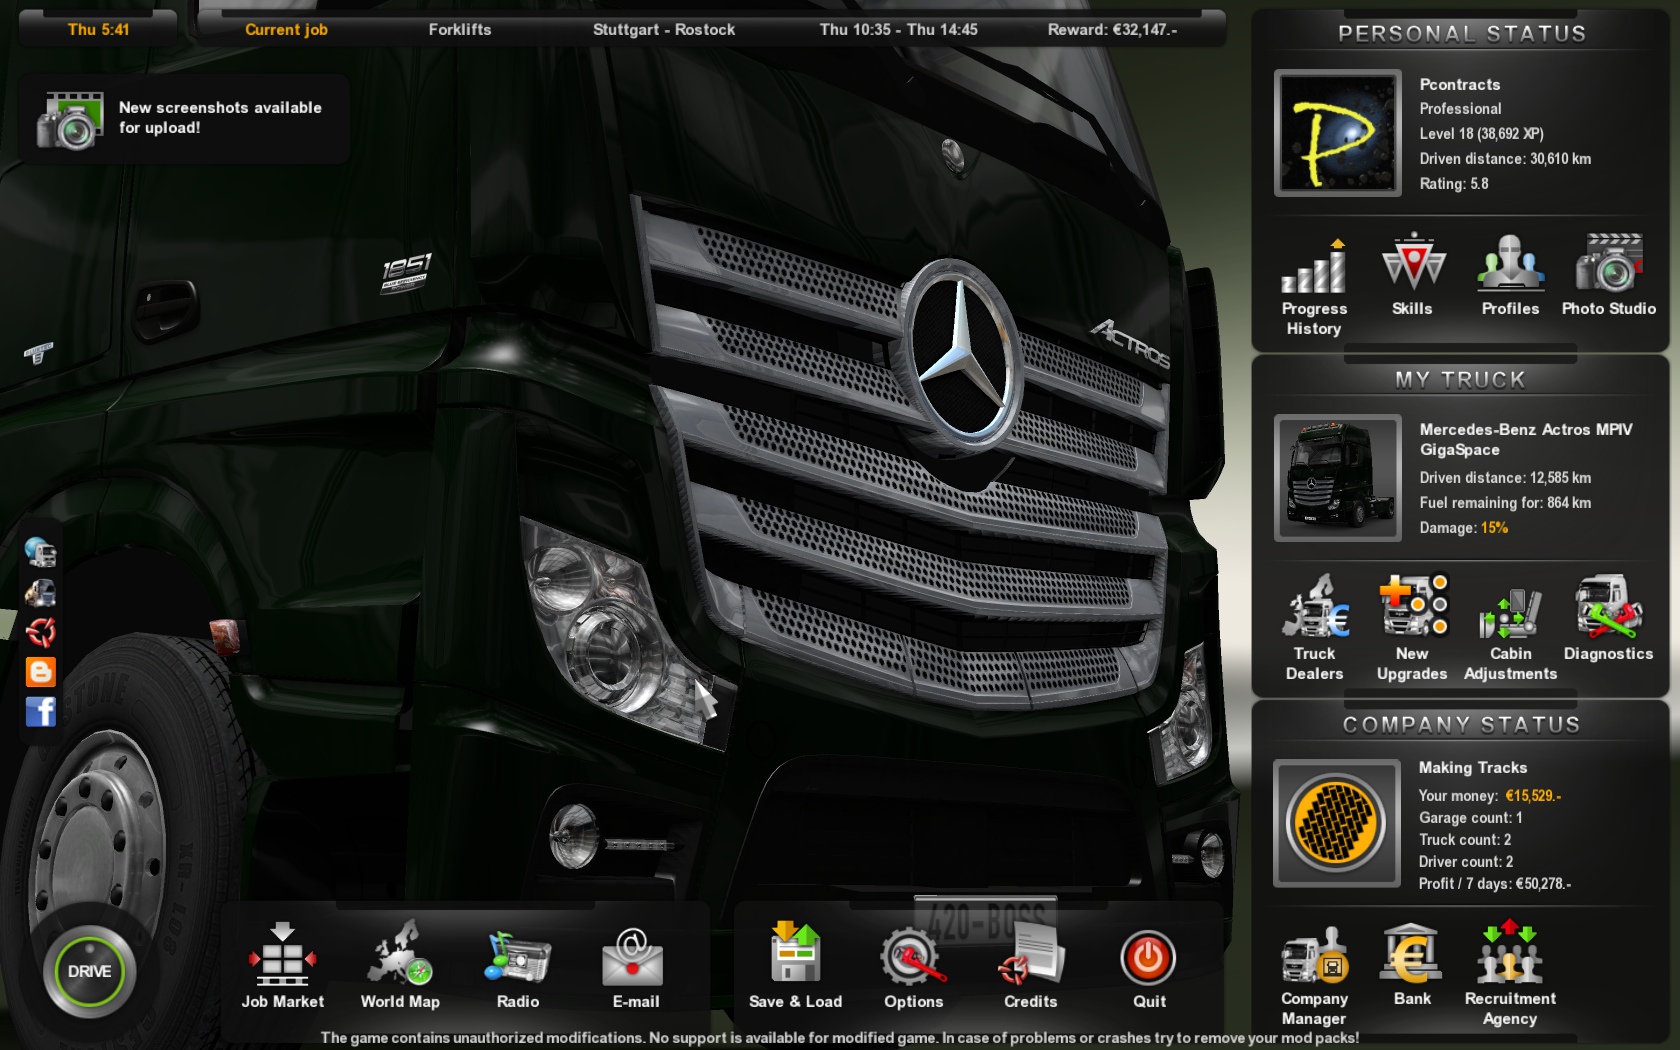Image resolution: width=1680 pixels, height=1050 pixels.
Task: Click the green DRIVE button
Action: pos(89,971)
